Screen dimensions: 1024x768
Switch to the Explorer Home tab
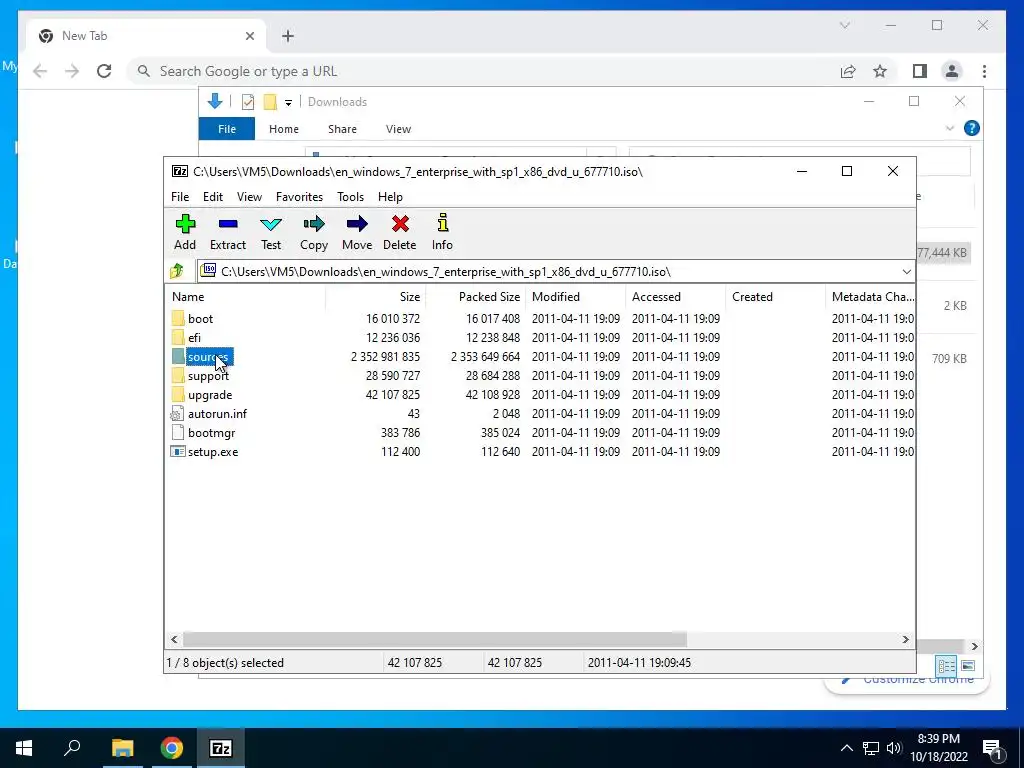point(284,129)
